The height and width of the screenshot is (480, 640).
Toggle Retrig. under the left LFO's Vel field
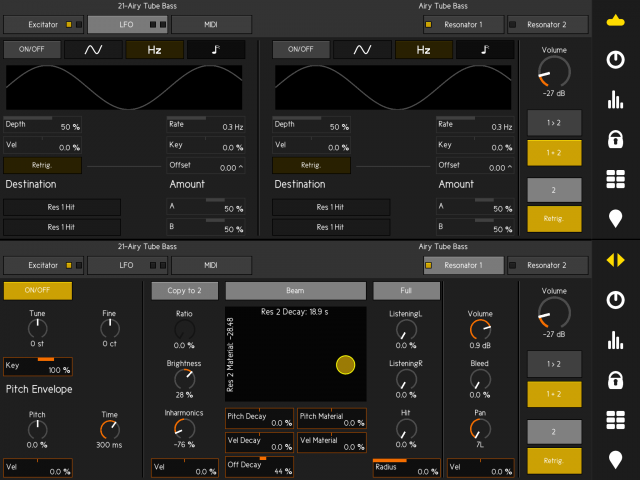(x=42, y=165)
